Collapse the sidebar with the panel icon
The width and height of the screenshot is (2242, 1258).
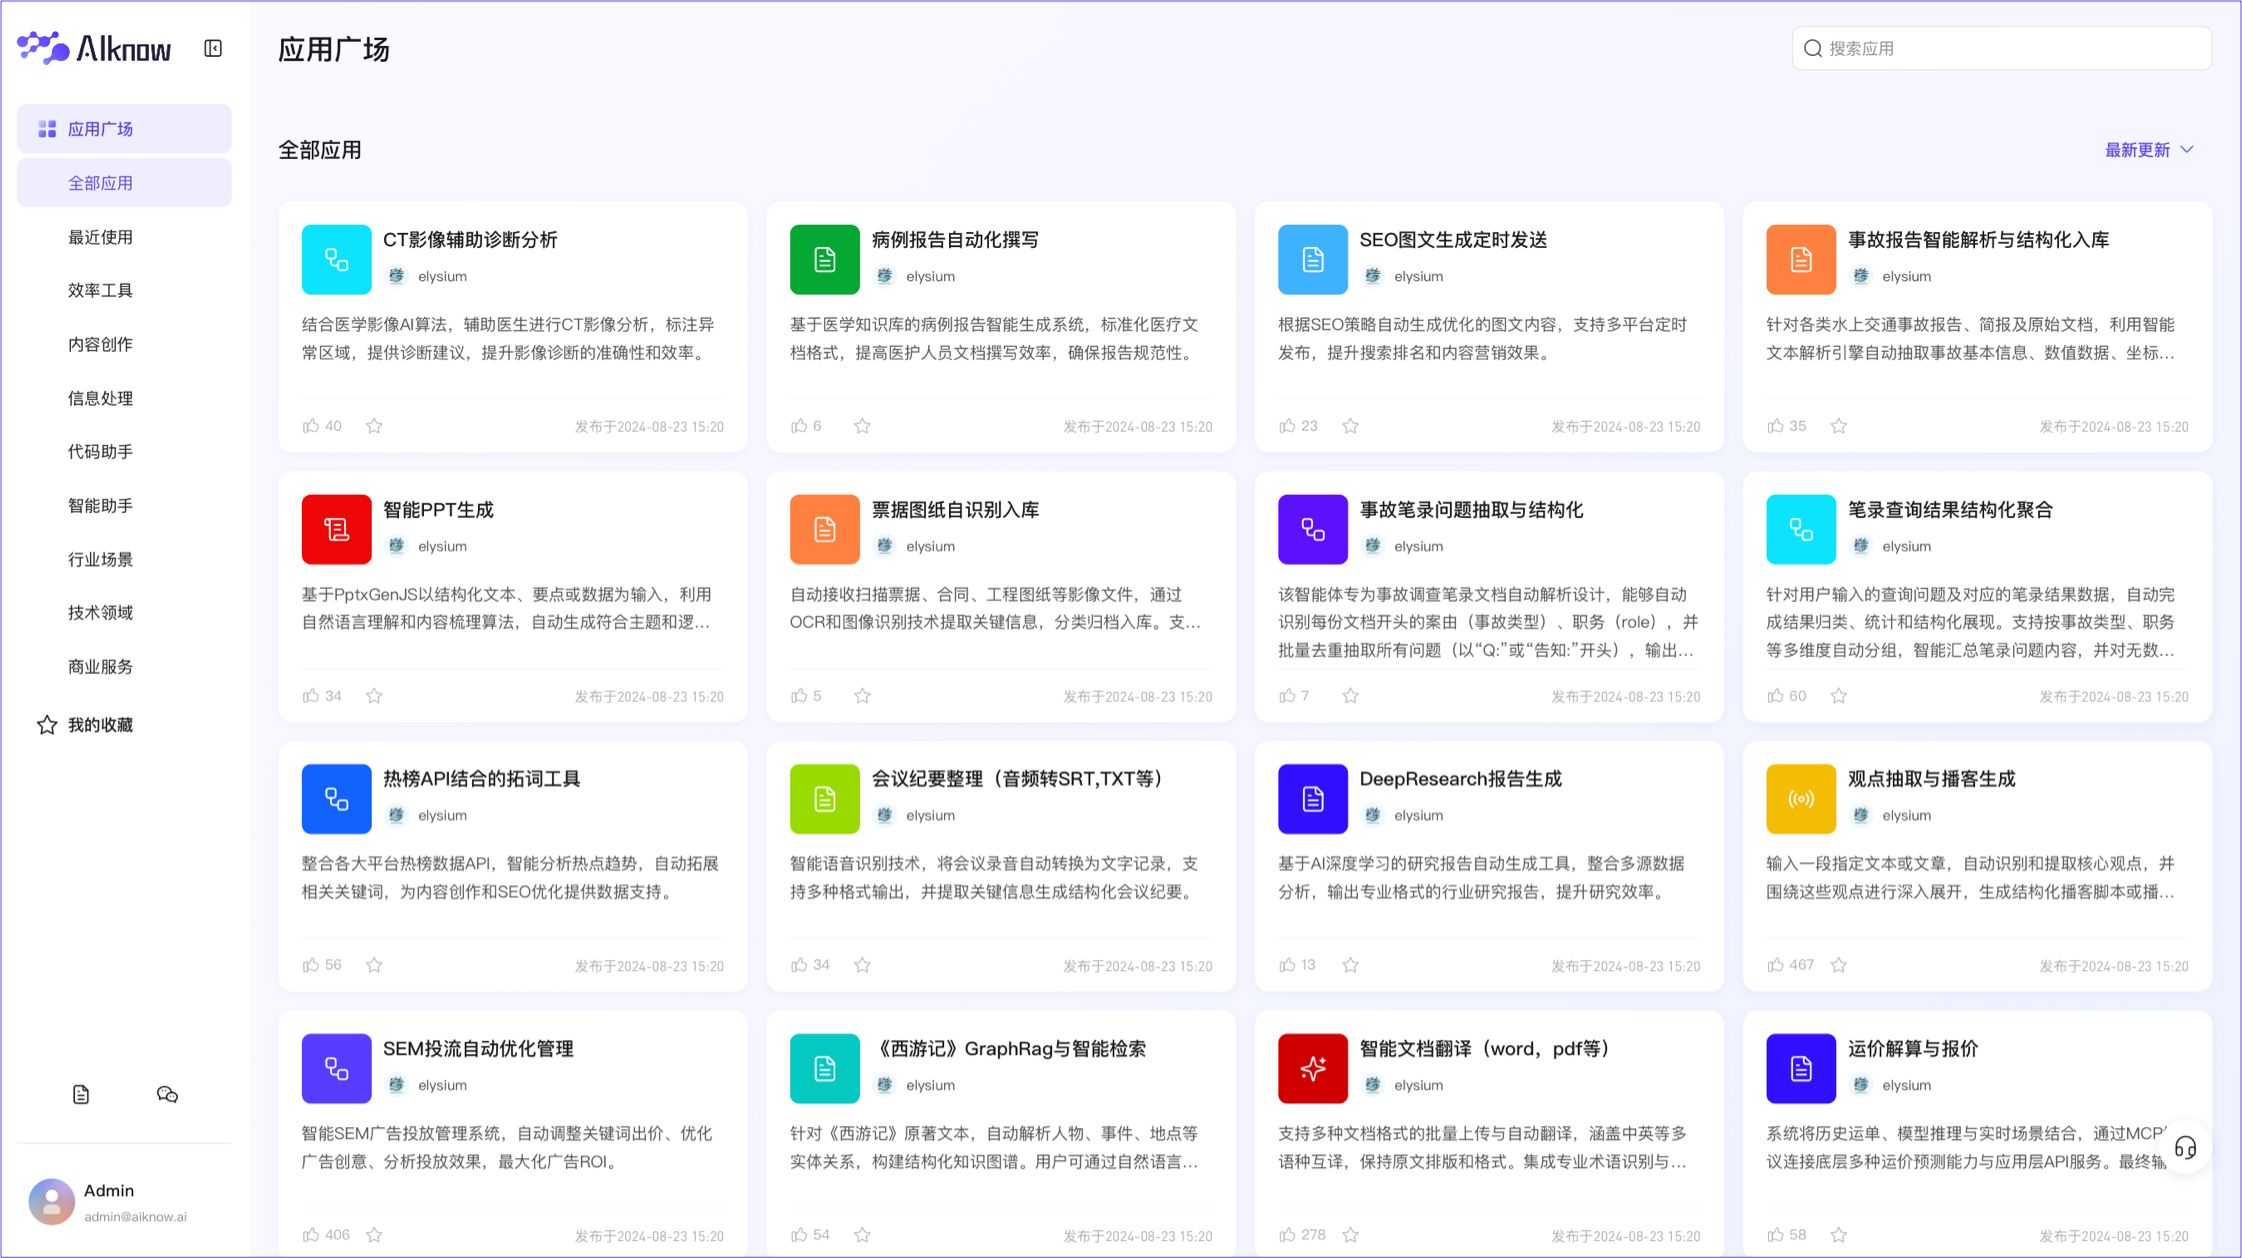tap(213, 48)
